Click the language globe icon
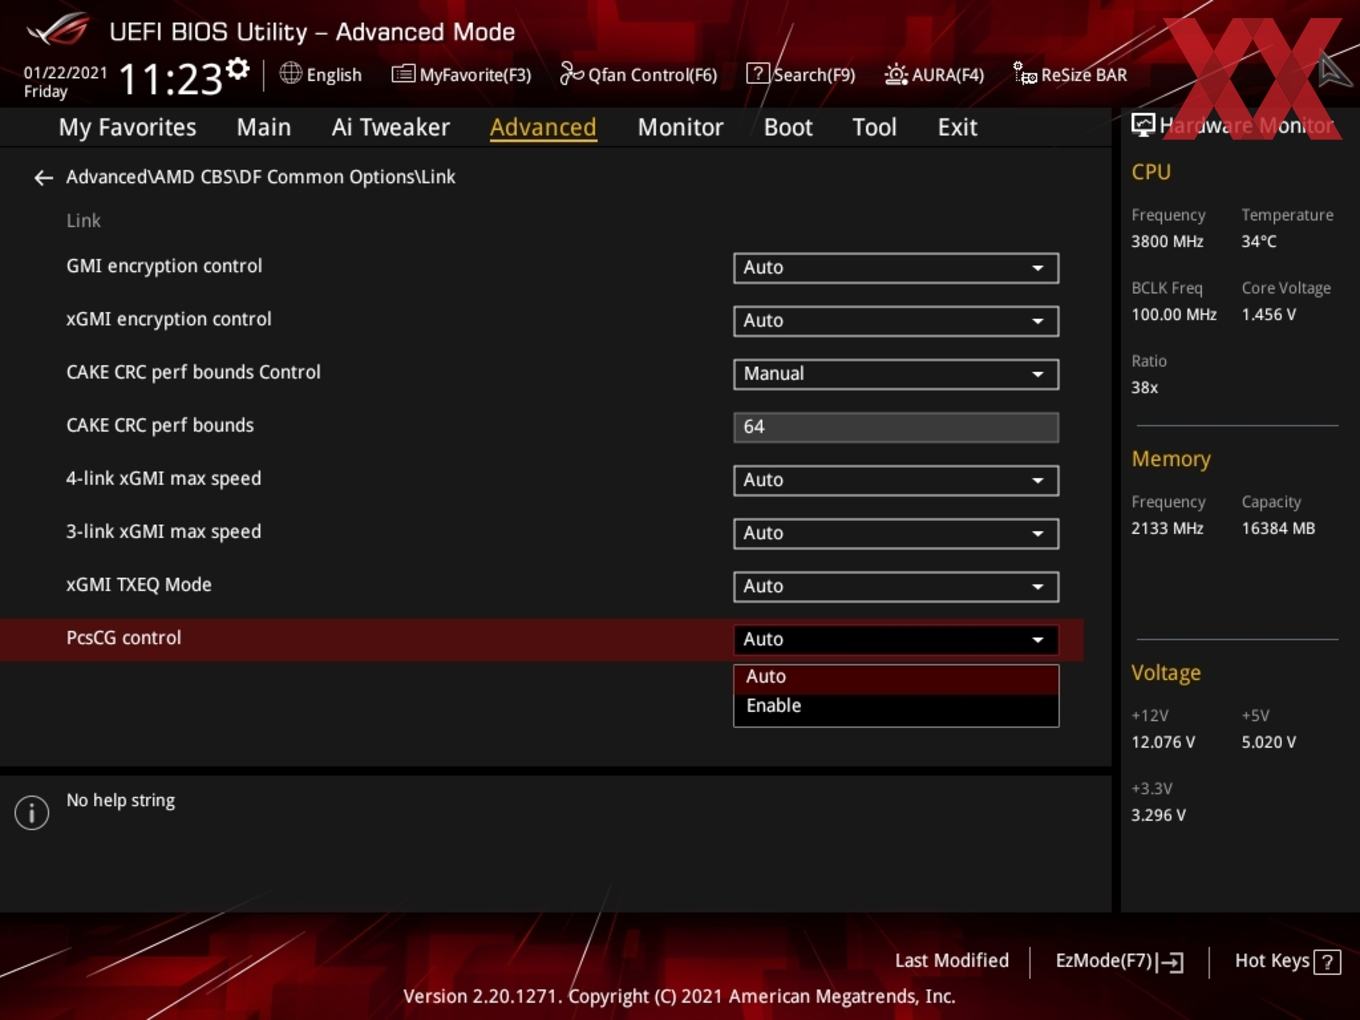The width and height of the screenshot is (1360, 1020). pos(290,73)
